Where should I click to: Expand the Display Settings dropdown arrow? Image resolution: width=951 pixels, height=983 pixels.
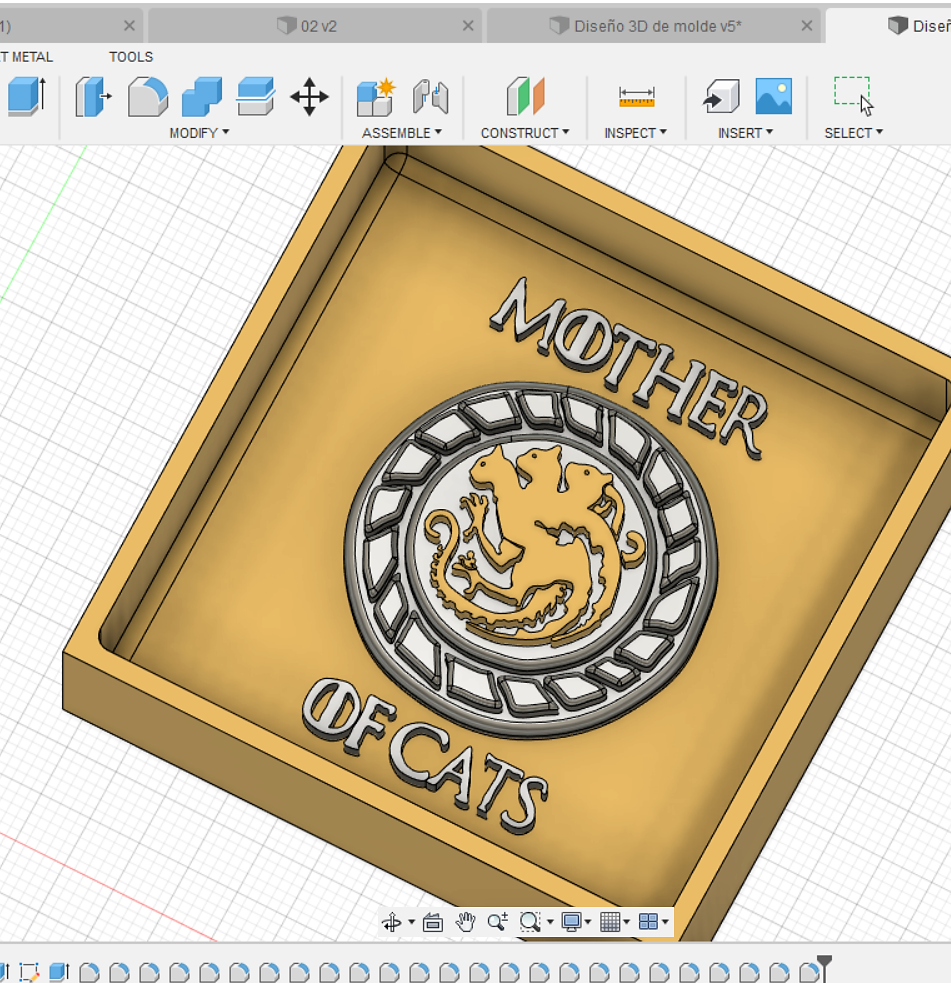pos(587,922)
